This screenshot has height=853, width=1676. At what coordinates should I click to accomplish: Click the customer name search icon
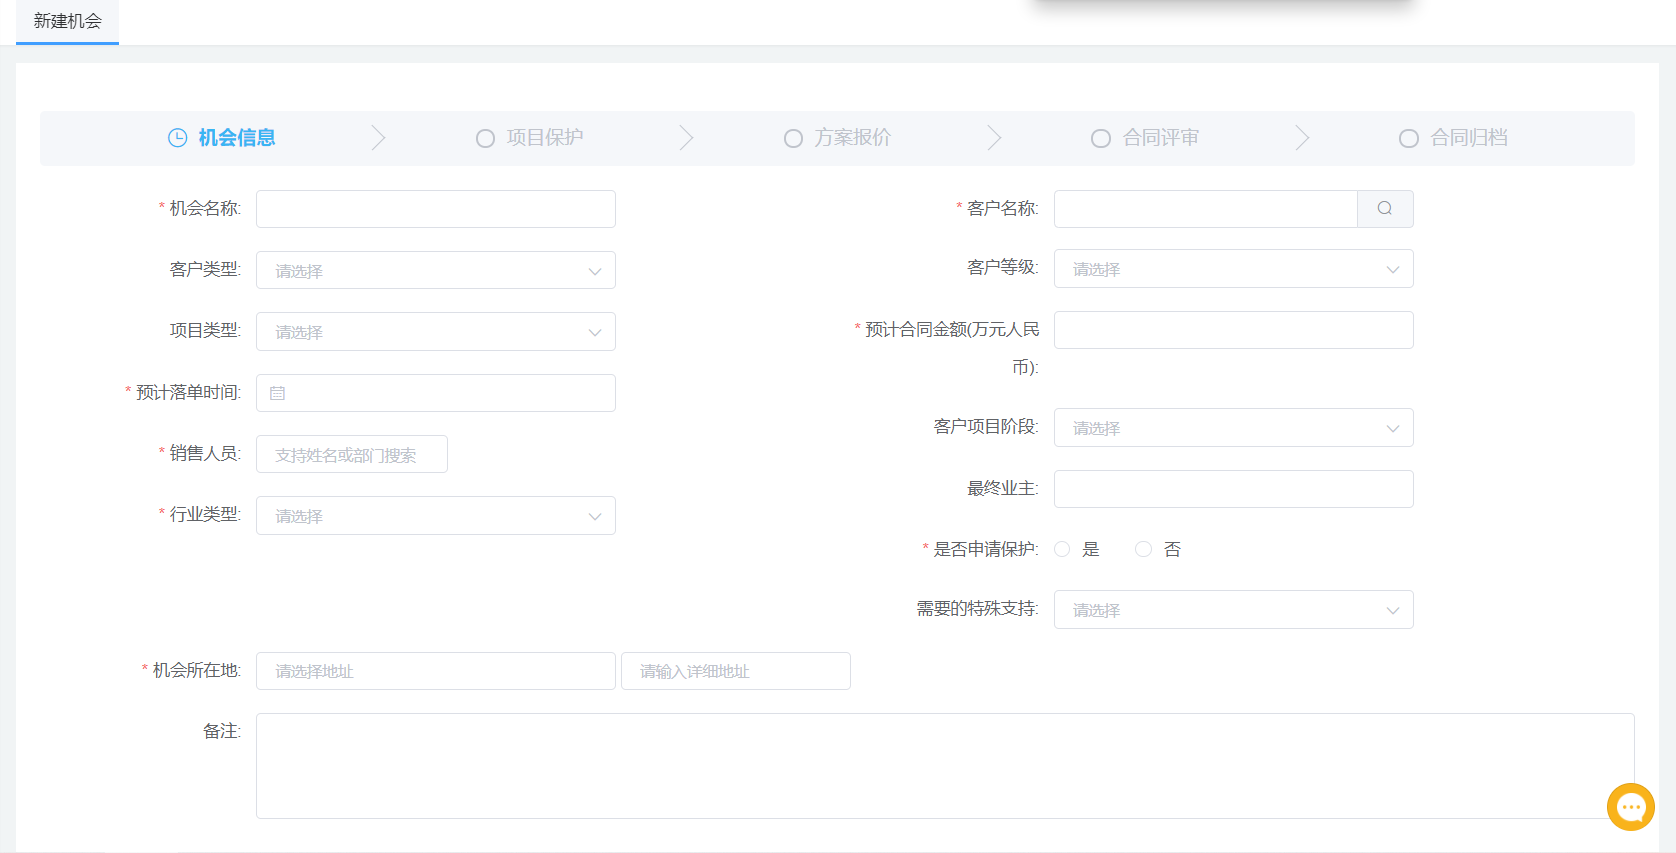[1384, 209]
